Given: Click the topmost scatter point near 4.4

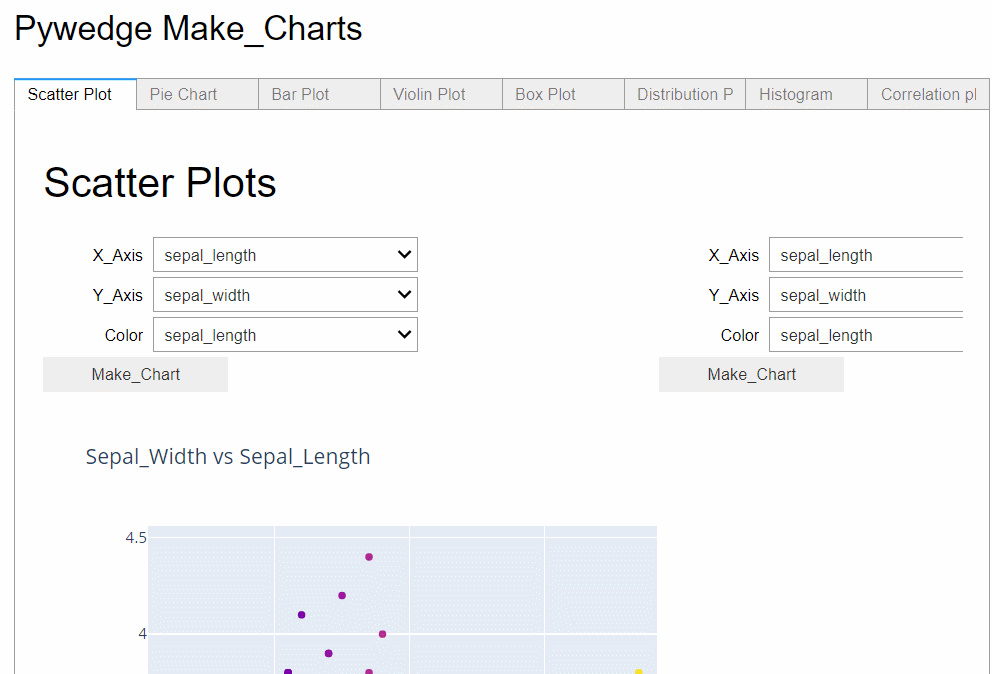Looking at the screenshot, I should (x=369, y=557).
